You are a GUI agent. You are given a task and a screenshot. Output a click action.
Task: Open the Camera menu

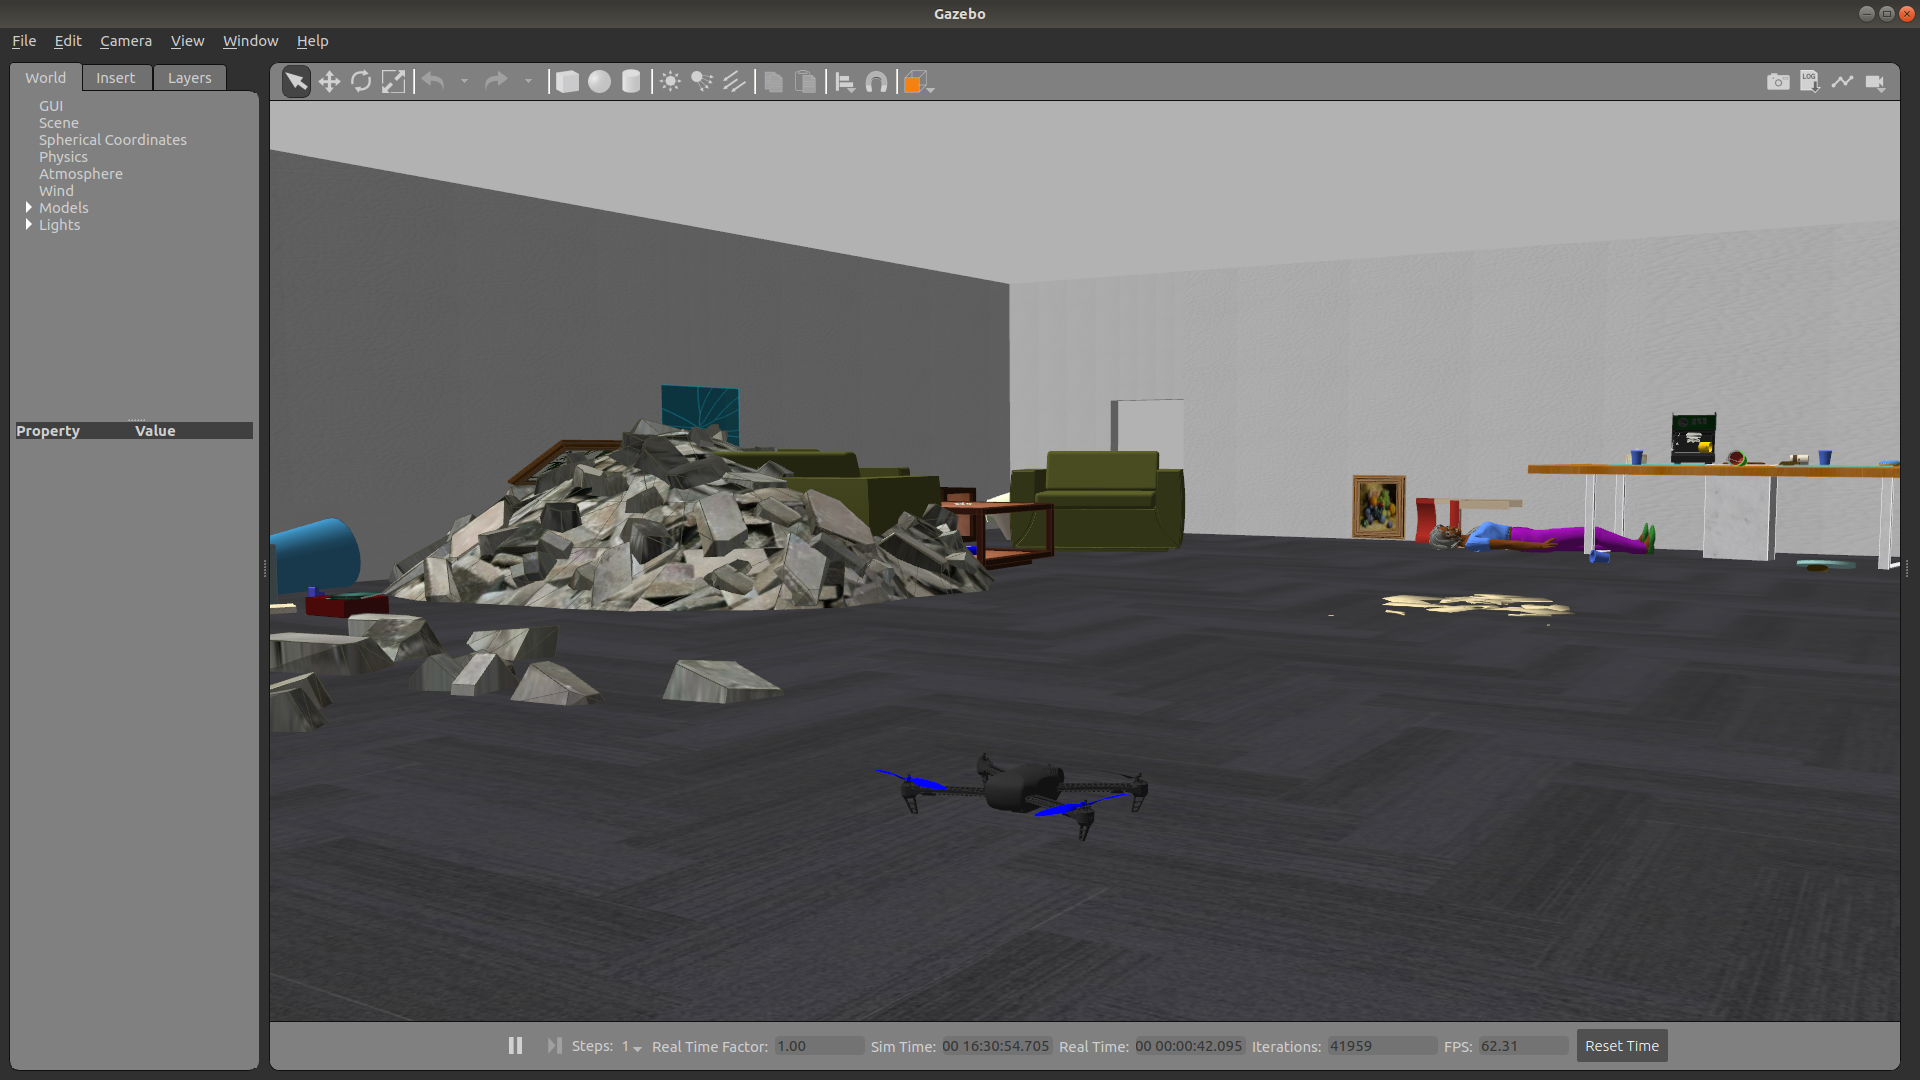pyautogui.click(x=126, y=41)
